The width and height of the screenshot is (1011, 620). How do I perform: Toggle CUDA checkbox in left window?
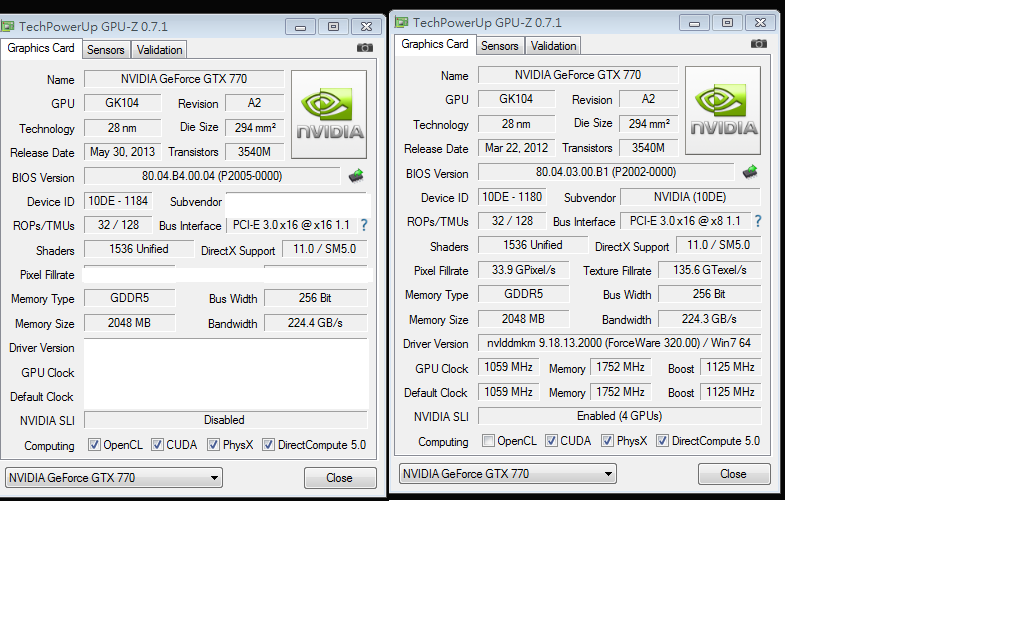pos(157,445)
